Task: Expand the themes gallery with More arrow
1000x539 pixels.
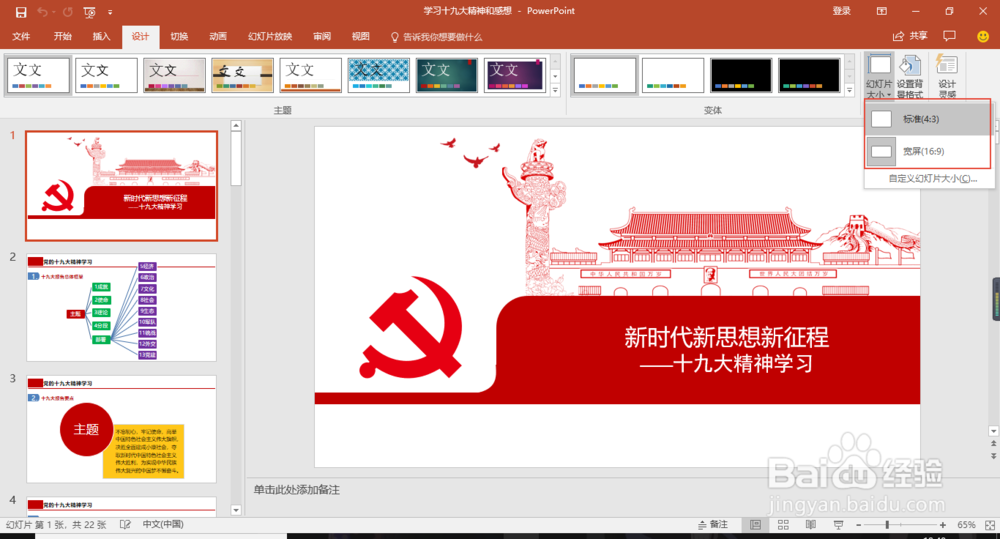Action: (x=555, y=91)
